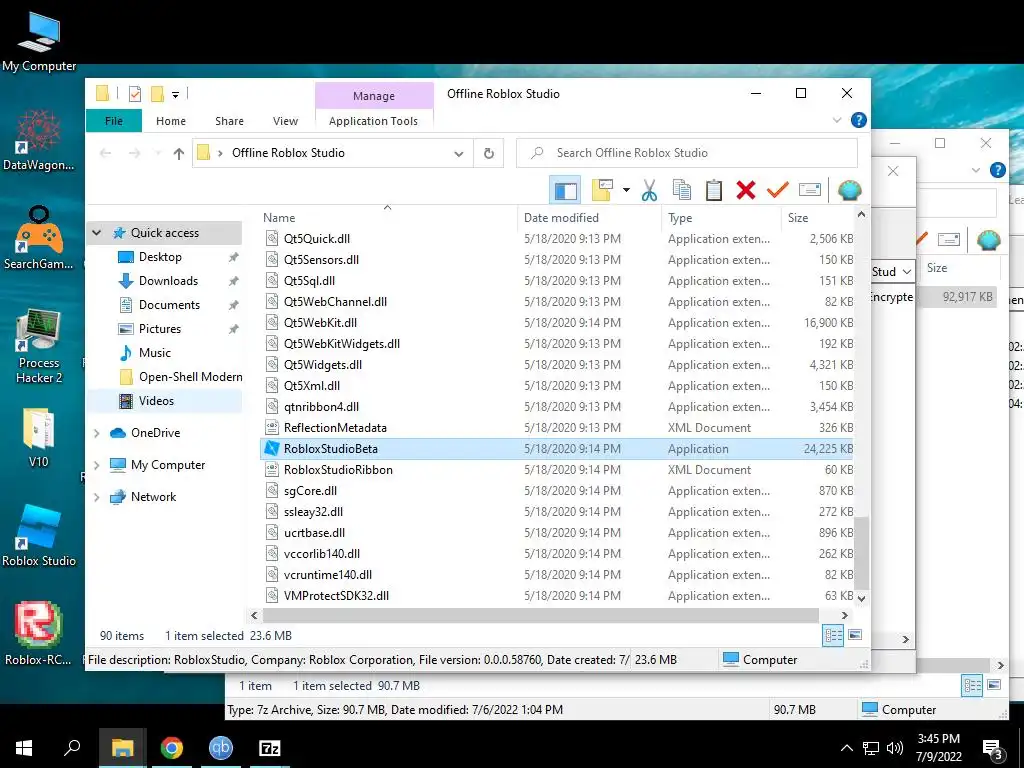Switch to large icons view layout
The height and width of the screenshot is (768, 1024).
click(x=855, y=635)
